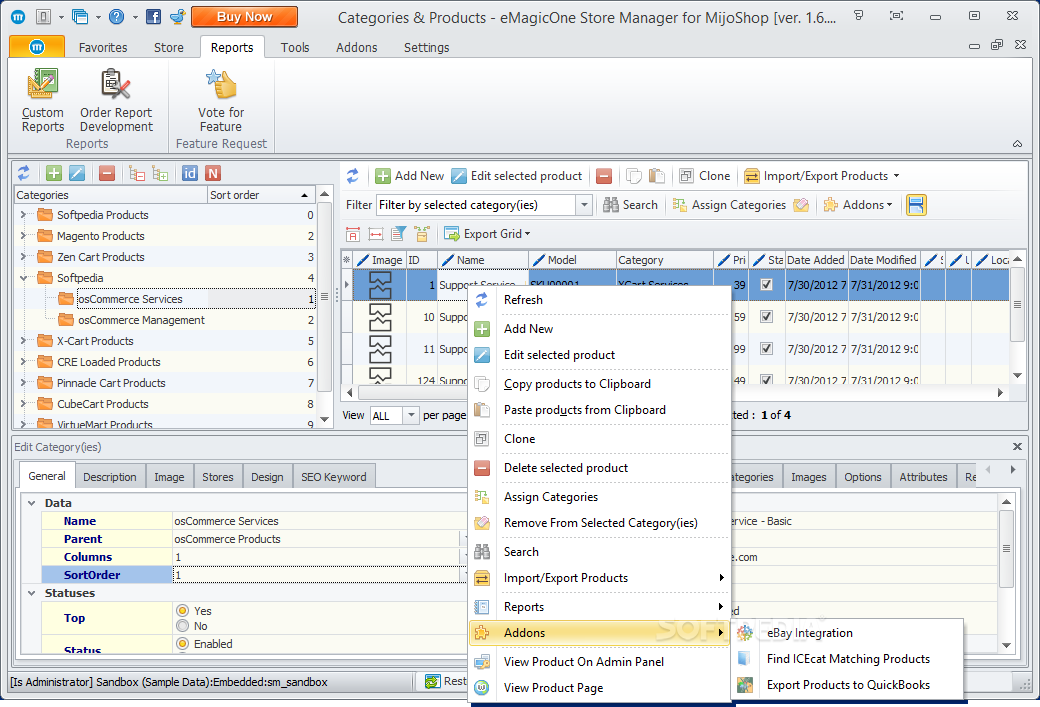Click the blue save layout icon

tap(916, 205)
